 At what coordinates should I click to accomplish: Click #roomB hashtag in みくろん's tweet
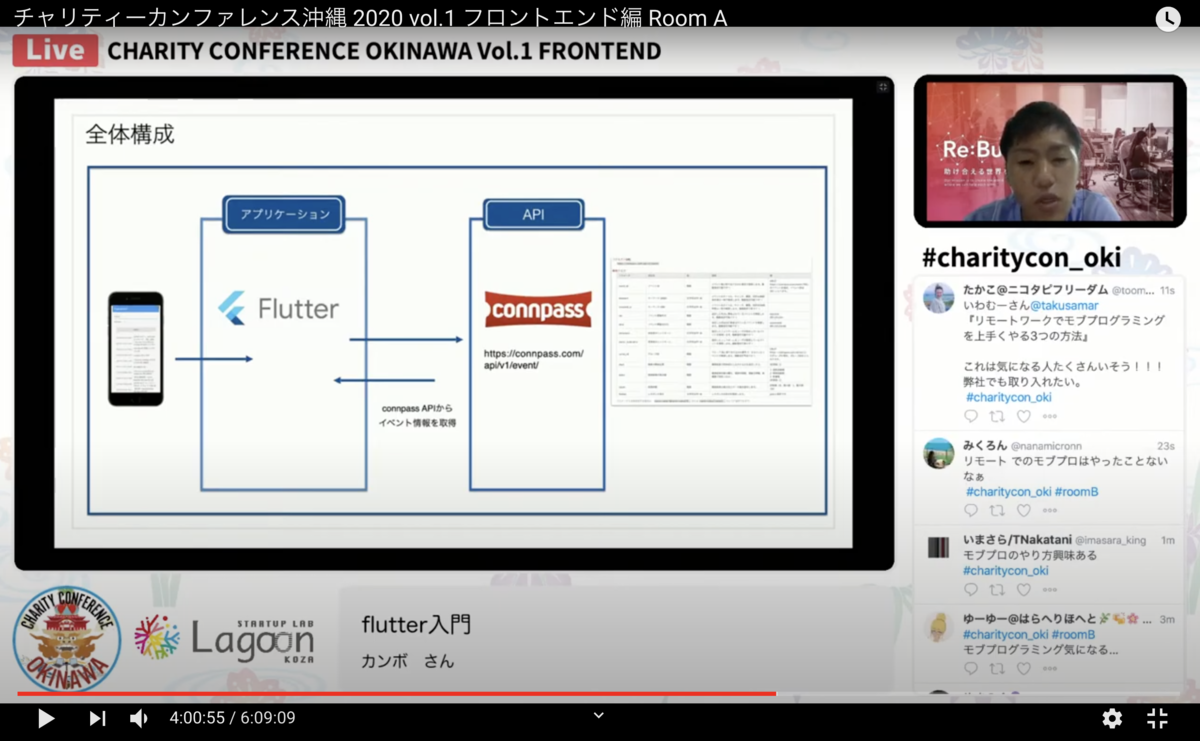(1077, 492)
